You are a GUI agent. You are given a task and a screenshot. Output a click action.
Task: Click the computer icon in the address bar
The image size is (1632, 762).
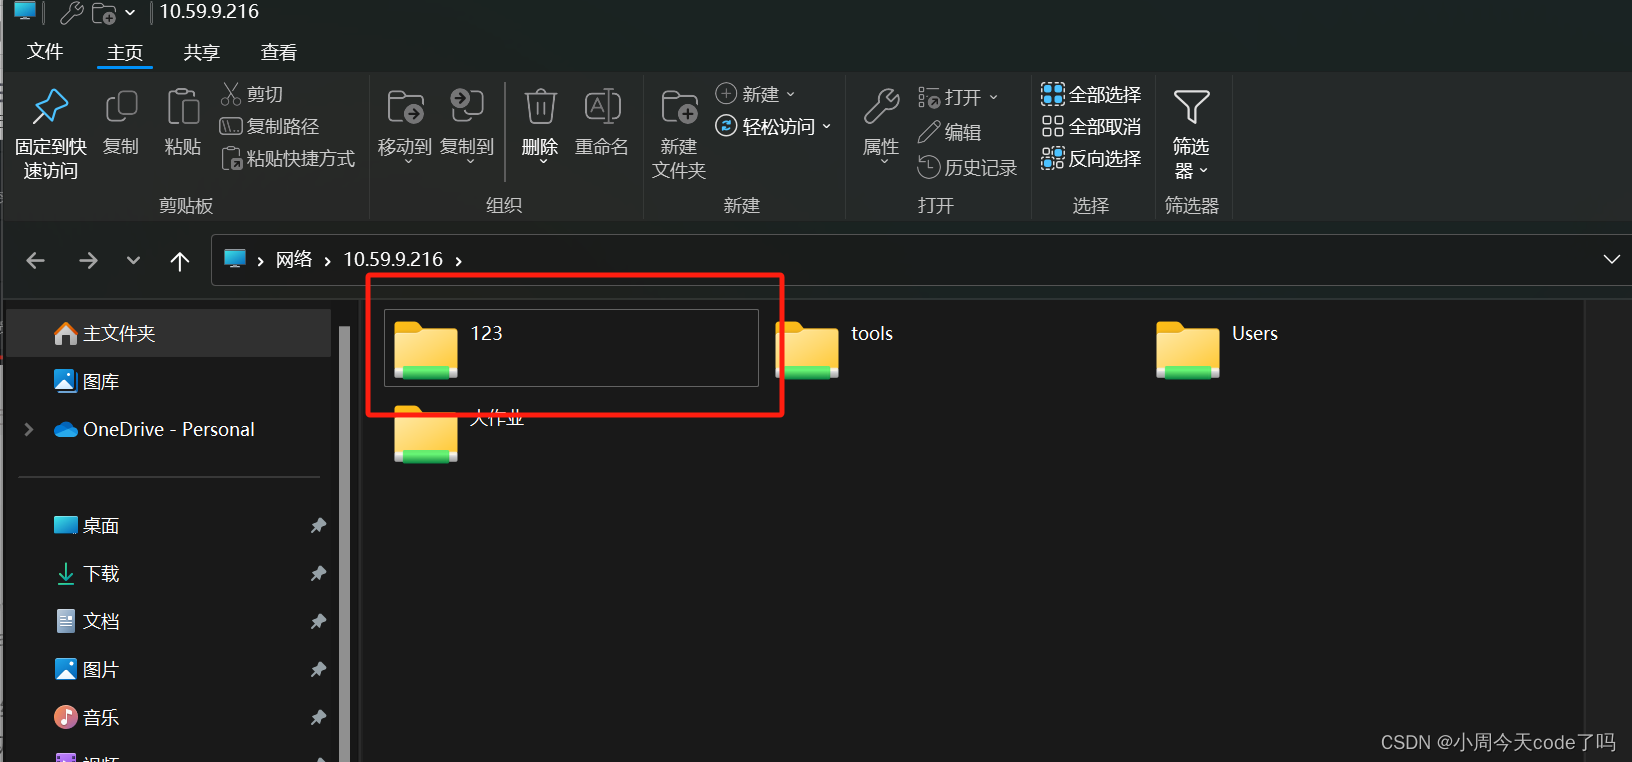[235, 259]
